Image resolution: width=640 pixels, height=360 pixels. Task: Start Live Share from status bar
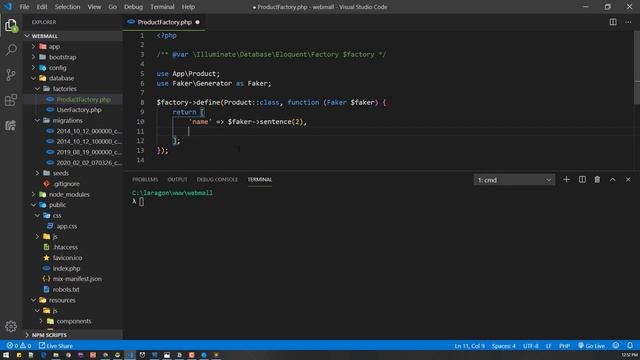(x=56, y=346)
